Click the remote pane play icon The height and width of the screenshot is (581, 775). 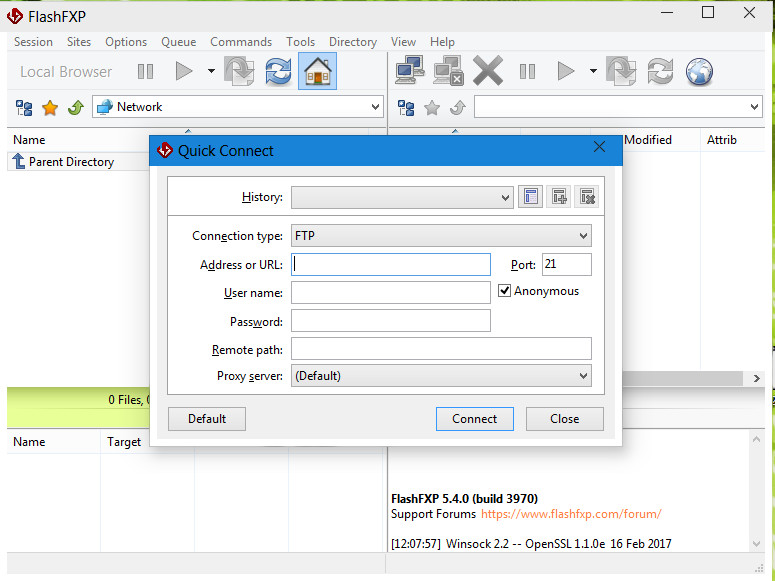click(x=566, y=71)
